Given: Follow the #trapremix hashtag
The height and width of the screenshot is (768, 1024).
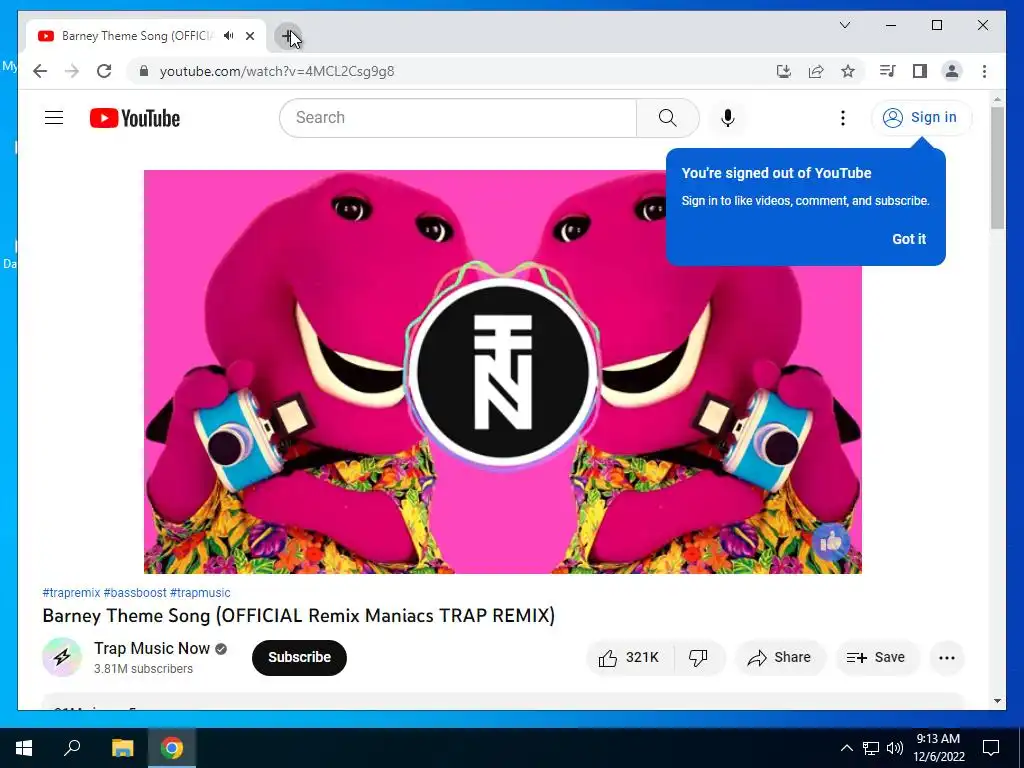Looking at the screenshot, I should pyautogui.click(x=71, y=593).
